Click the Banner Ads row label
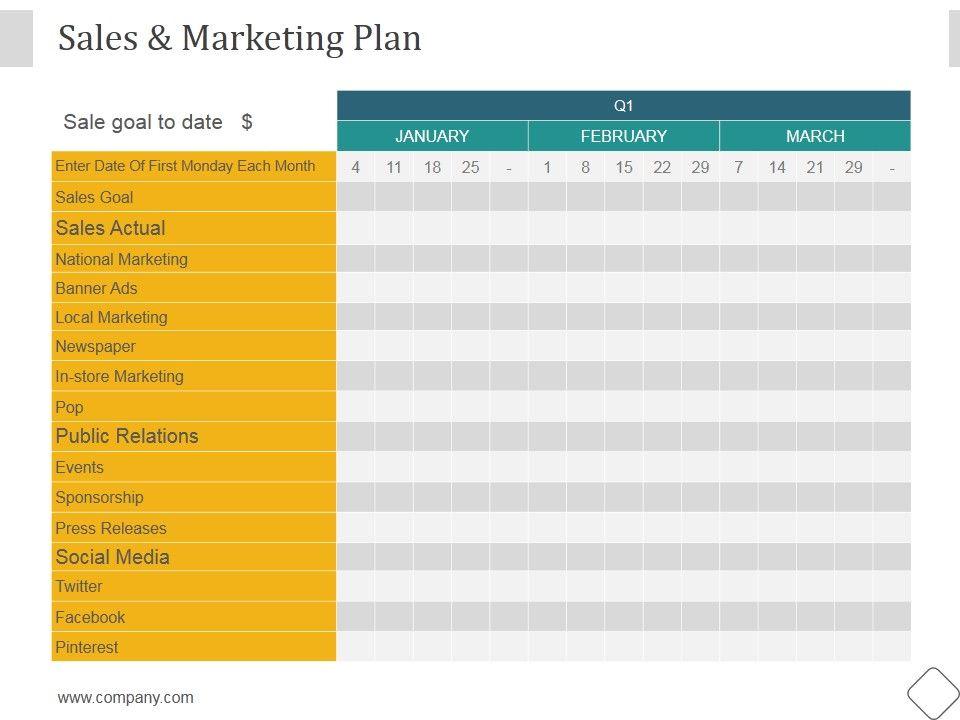Viewport: 960px width, 720px height. (97, 288)
